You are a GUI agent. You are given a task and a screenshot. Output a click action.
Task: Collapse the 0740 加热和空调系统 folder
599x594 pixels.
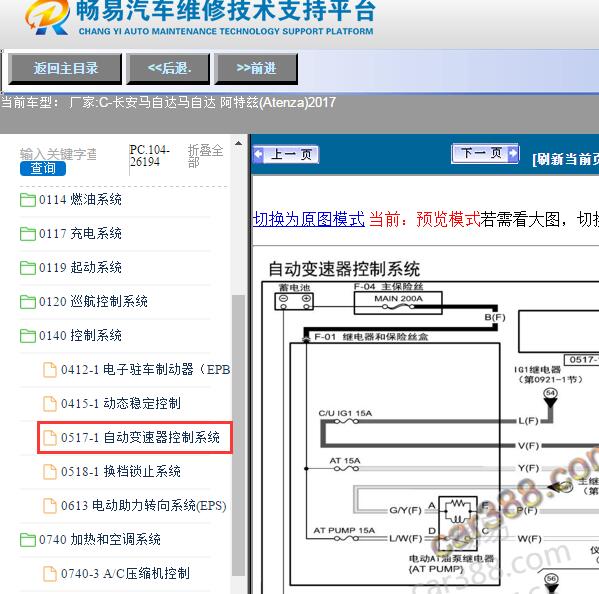[99, 539]
